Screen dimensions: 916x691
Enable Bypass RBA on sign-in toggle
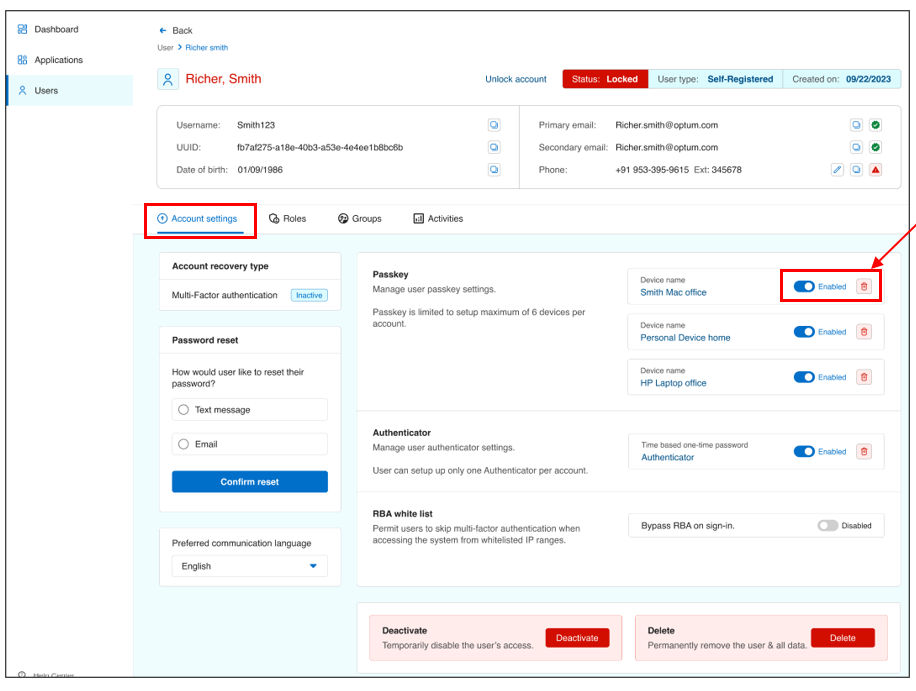tap(827, 526)
